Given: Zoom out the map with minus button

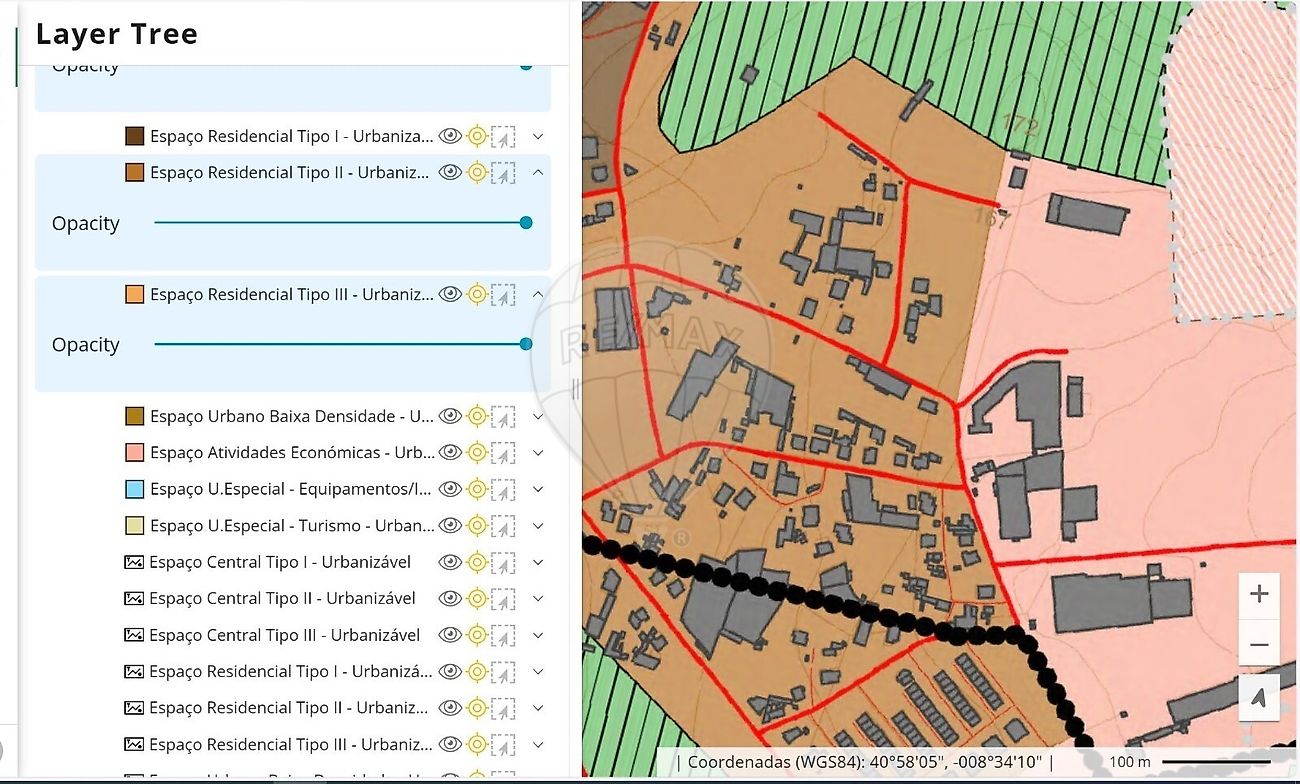Looking at the screenshot, I should pos(1258,645).
